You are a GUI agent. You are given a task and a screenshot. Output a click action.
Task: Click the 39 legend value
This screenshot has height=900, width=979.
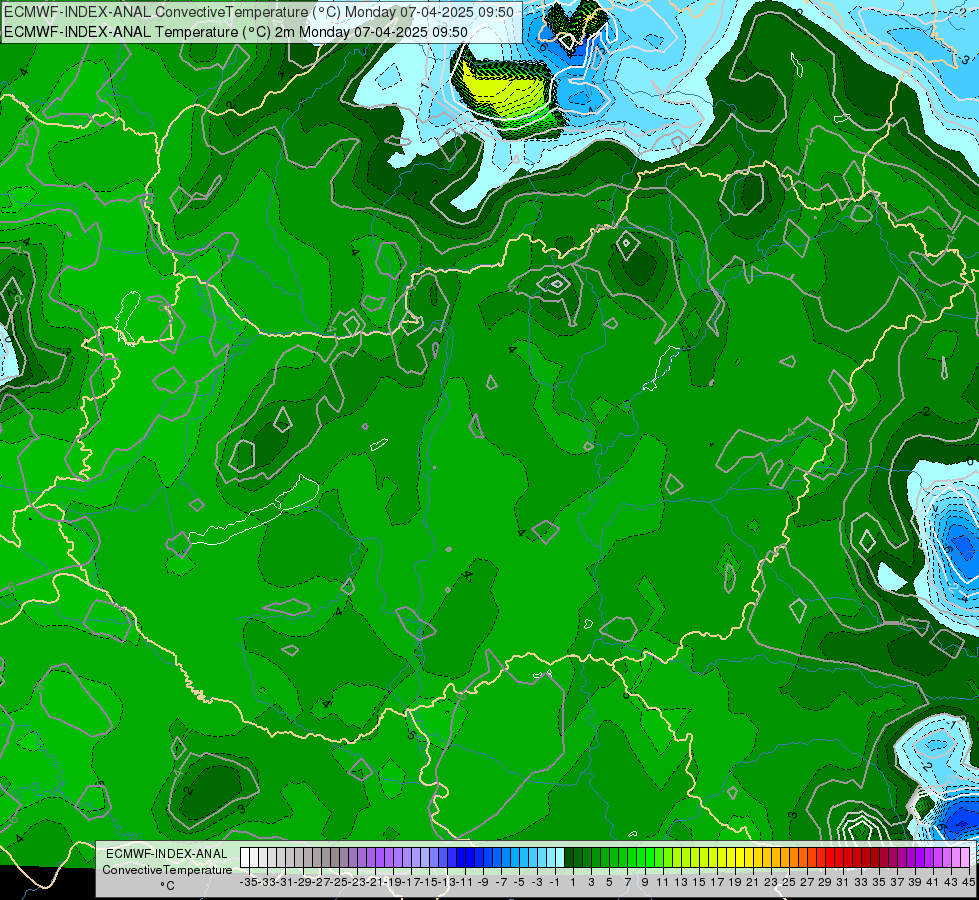click(x=915, y=882)
